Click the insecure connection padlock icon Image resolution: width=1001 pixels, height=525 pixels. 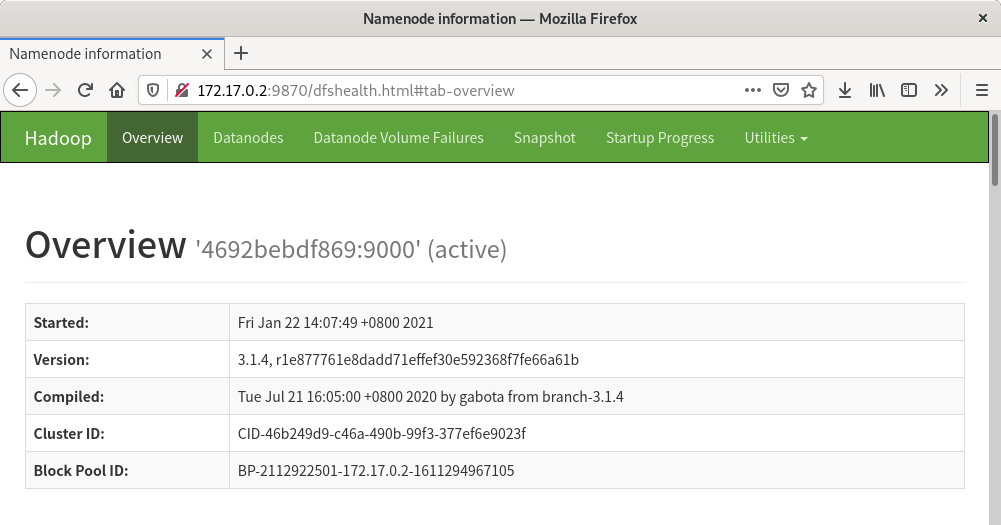pos(181,90)
